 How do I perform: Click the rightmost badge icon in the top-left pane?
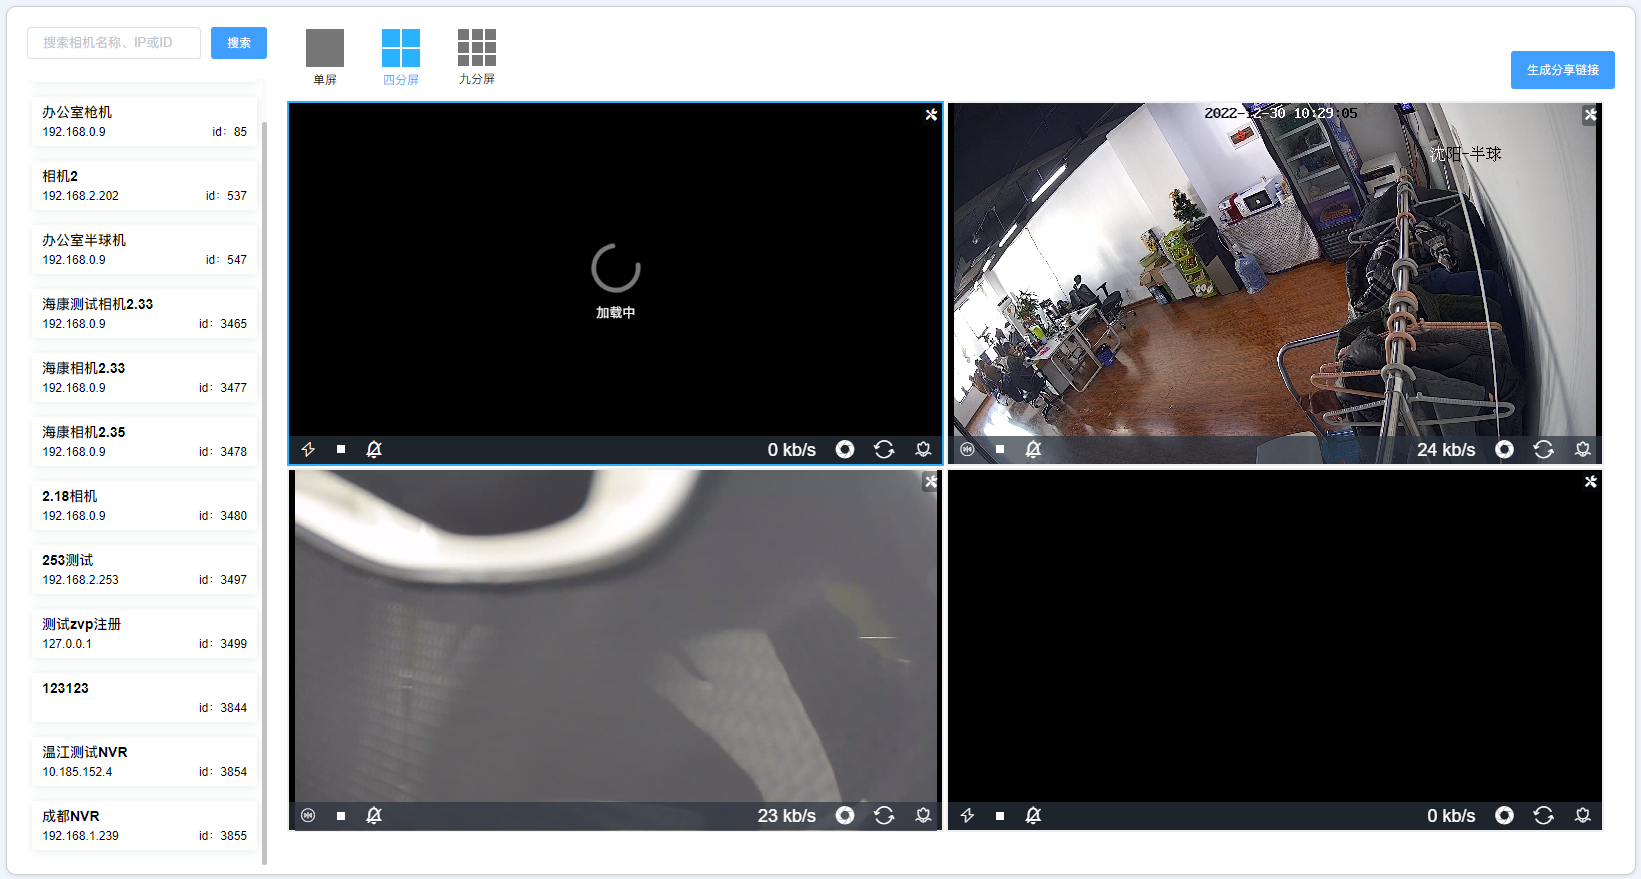click(x=923, y=450)
